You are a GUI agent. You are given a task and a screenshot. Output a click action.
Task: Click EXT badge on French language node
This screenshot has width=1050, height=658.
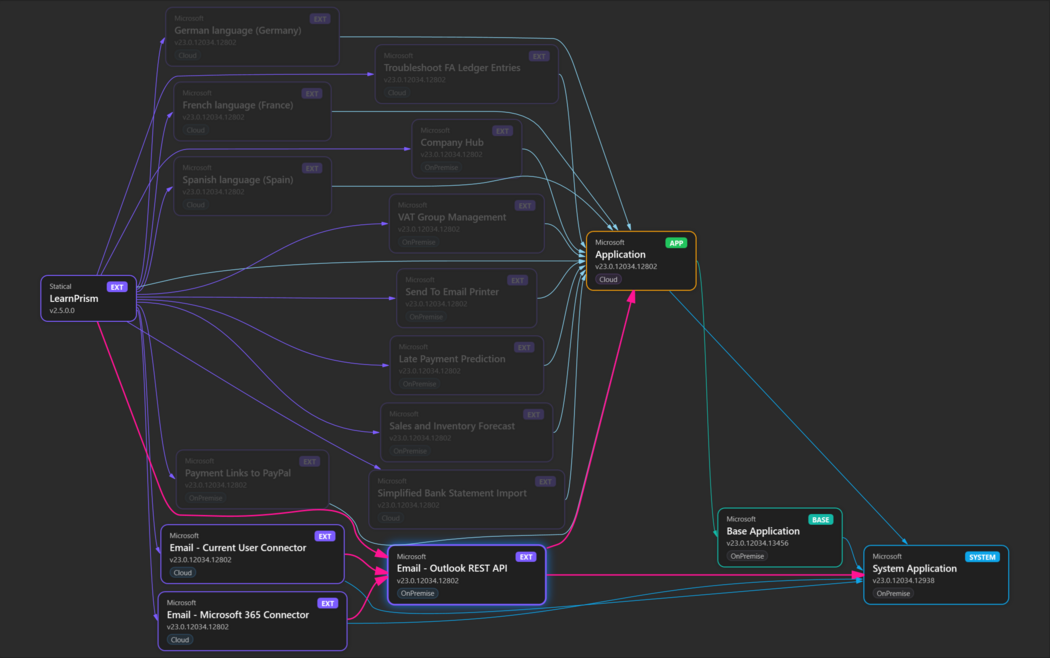311,94
